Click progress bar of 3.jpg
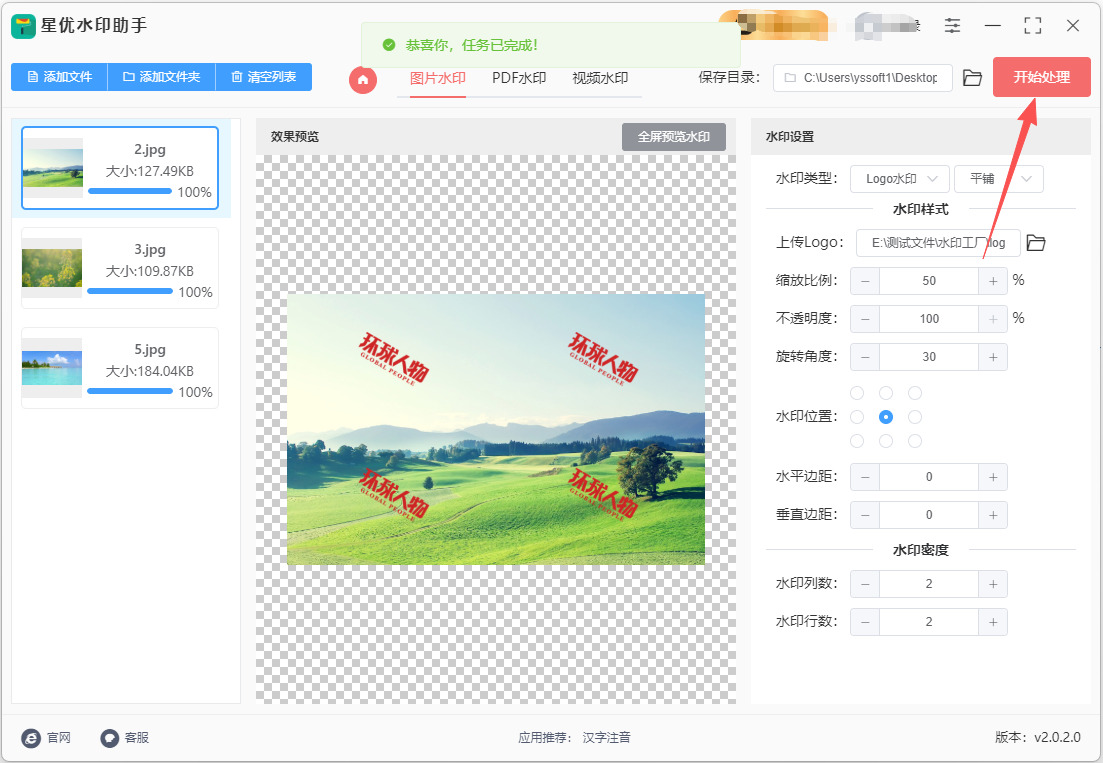Screen dimensions: 1103x763 tap(130, 291)
